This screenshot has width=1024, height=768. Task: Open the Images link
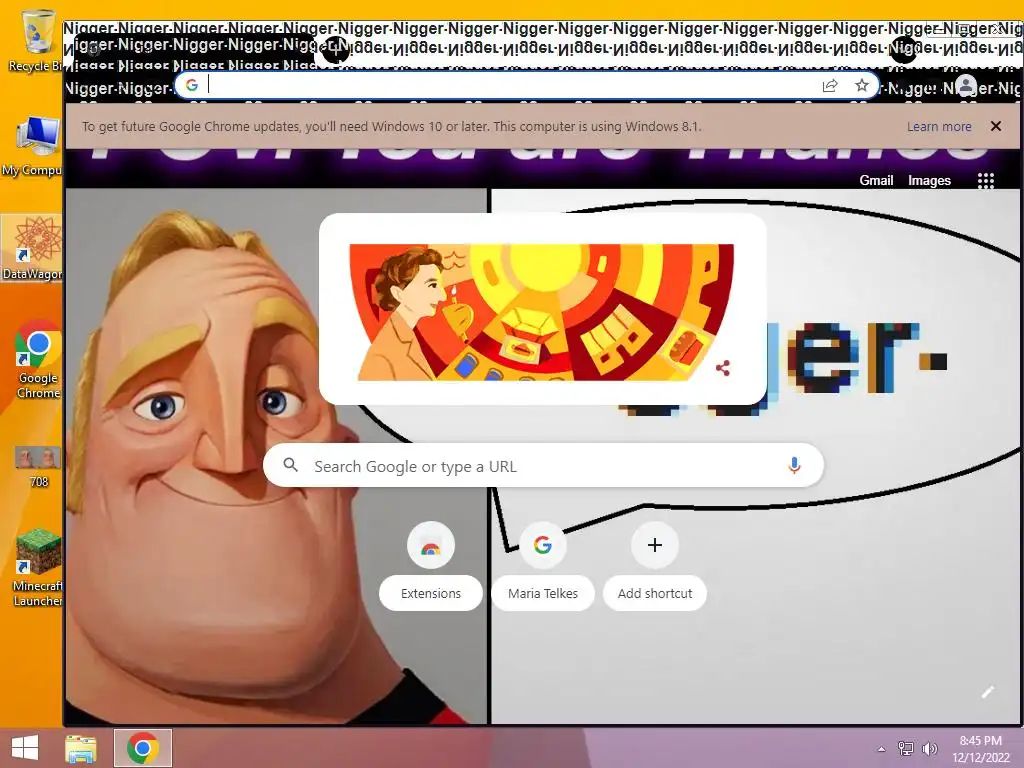[x=929, y=180]
